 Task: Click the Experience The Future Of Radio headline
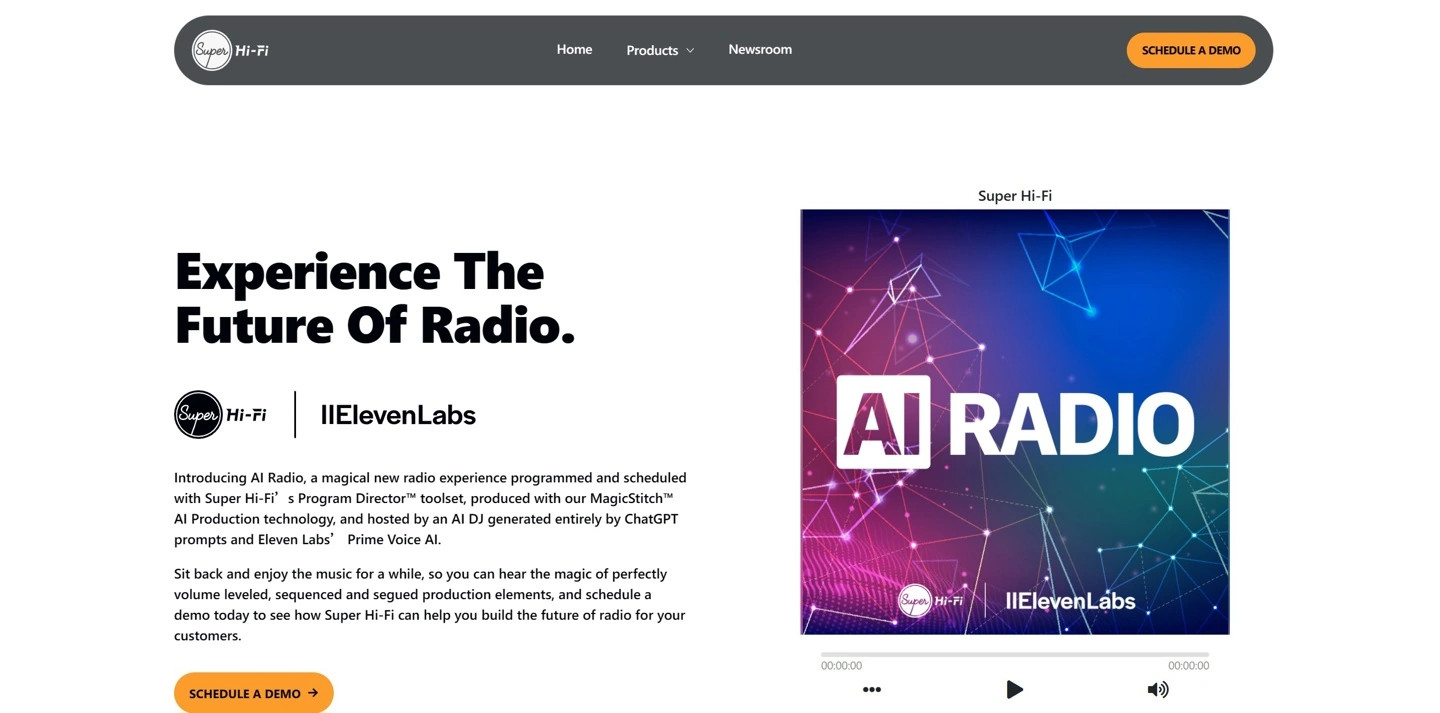(375, 298)
